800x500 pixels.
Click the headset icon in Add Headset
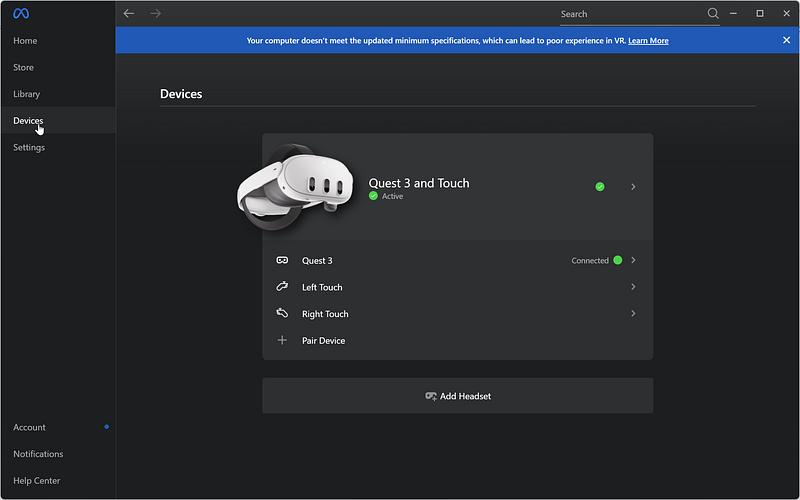431,396
